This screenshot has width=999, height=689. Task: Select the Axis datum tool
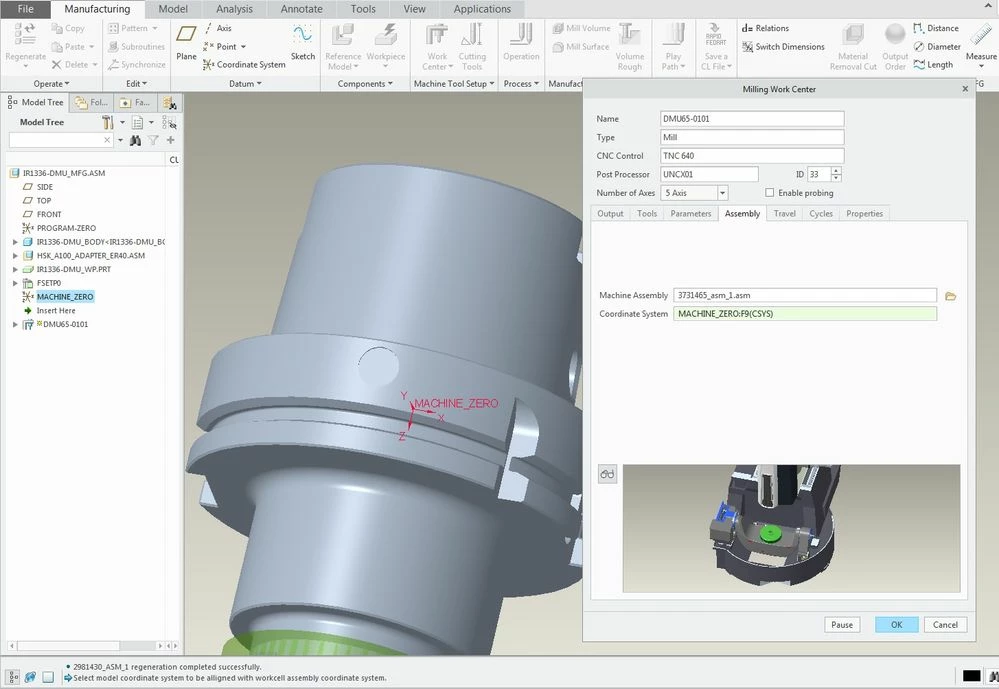(217, 28)
